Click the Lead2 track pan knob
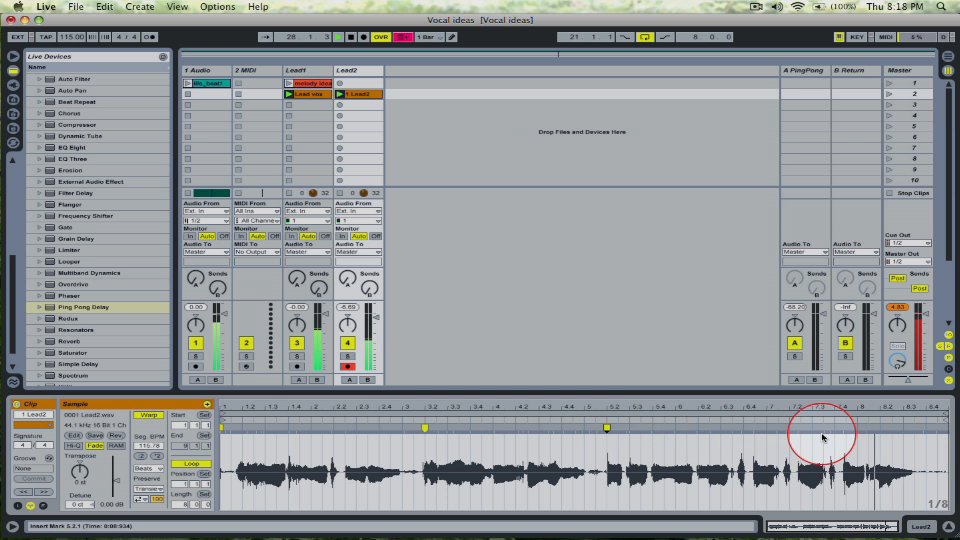This screenshot has height=540, width=960. click(347, 324)
